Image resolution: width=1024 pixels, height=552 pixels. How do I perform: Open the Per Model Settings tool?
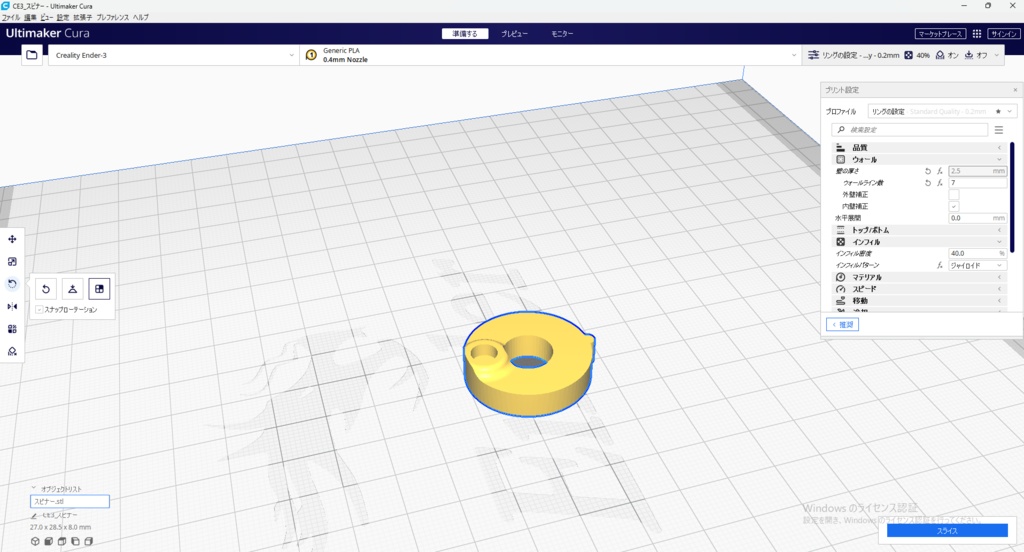[12, 329]
